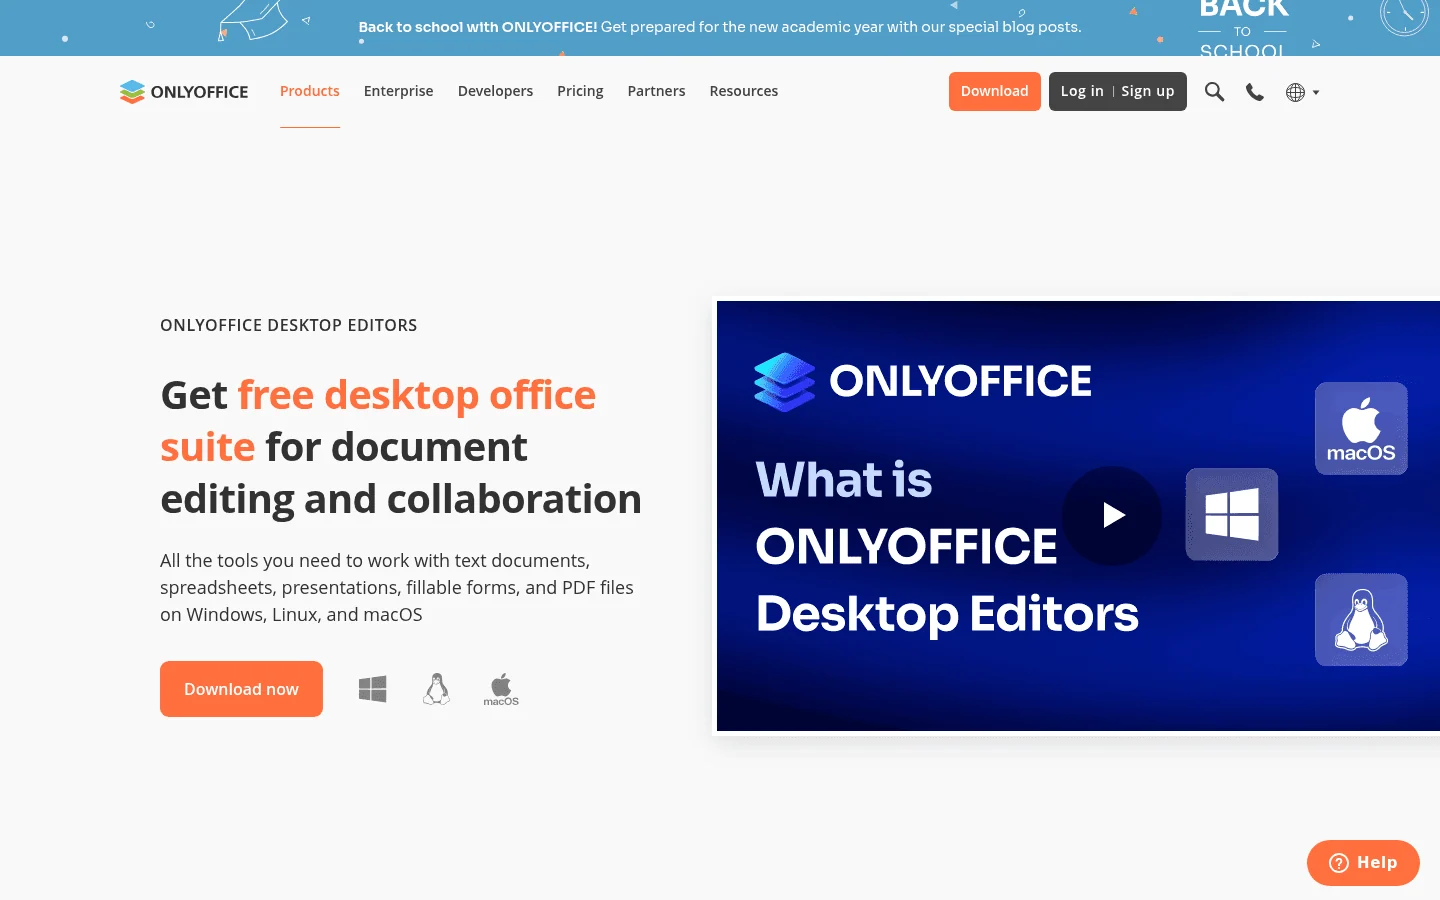Click the phone contact icon
This screenshot has height=900, width=1440.
pos(1255,92)
